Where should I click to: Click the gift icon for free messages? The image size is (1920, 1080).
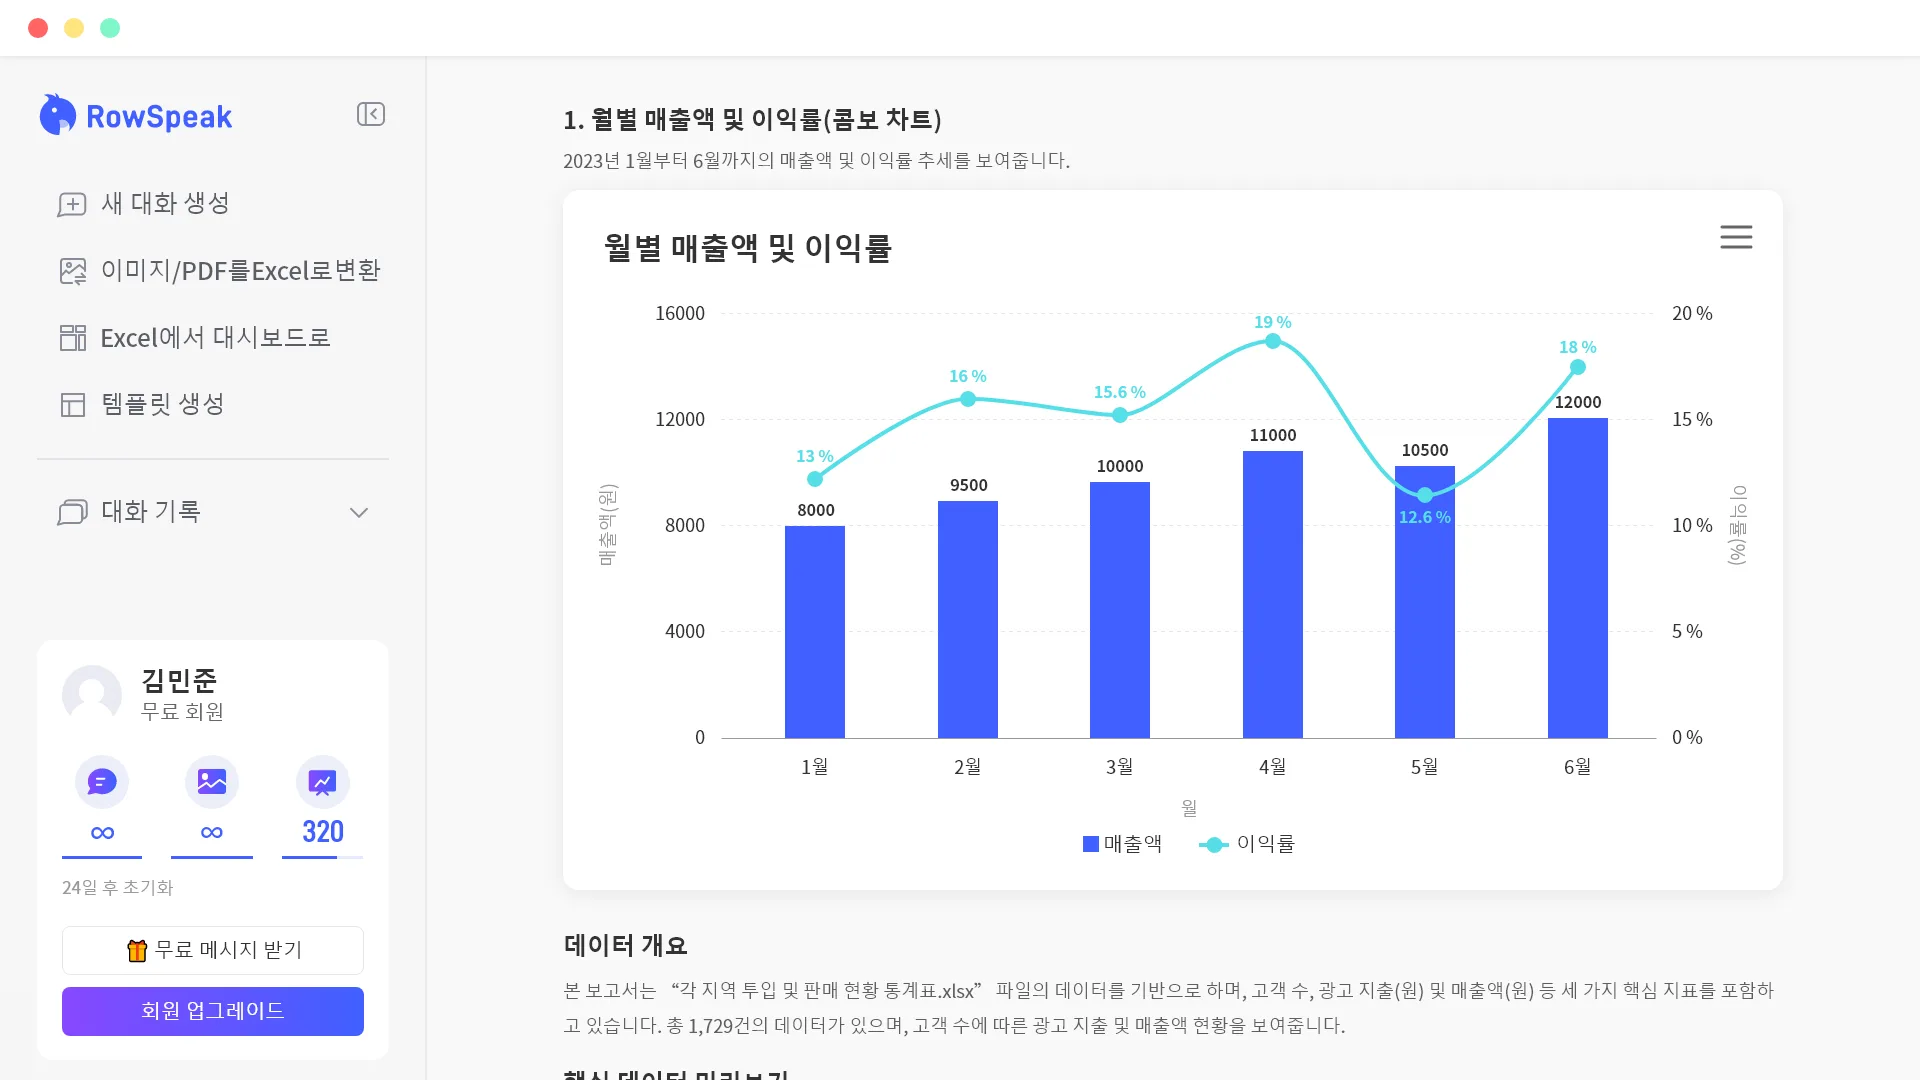click(x=137, y=950)
